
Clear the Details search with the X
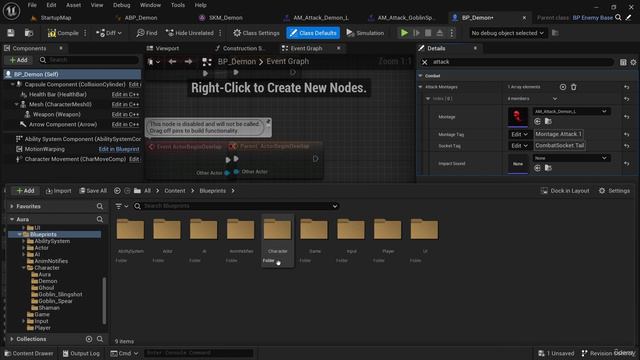coord(424,62)
